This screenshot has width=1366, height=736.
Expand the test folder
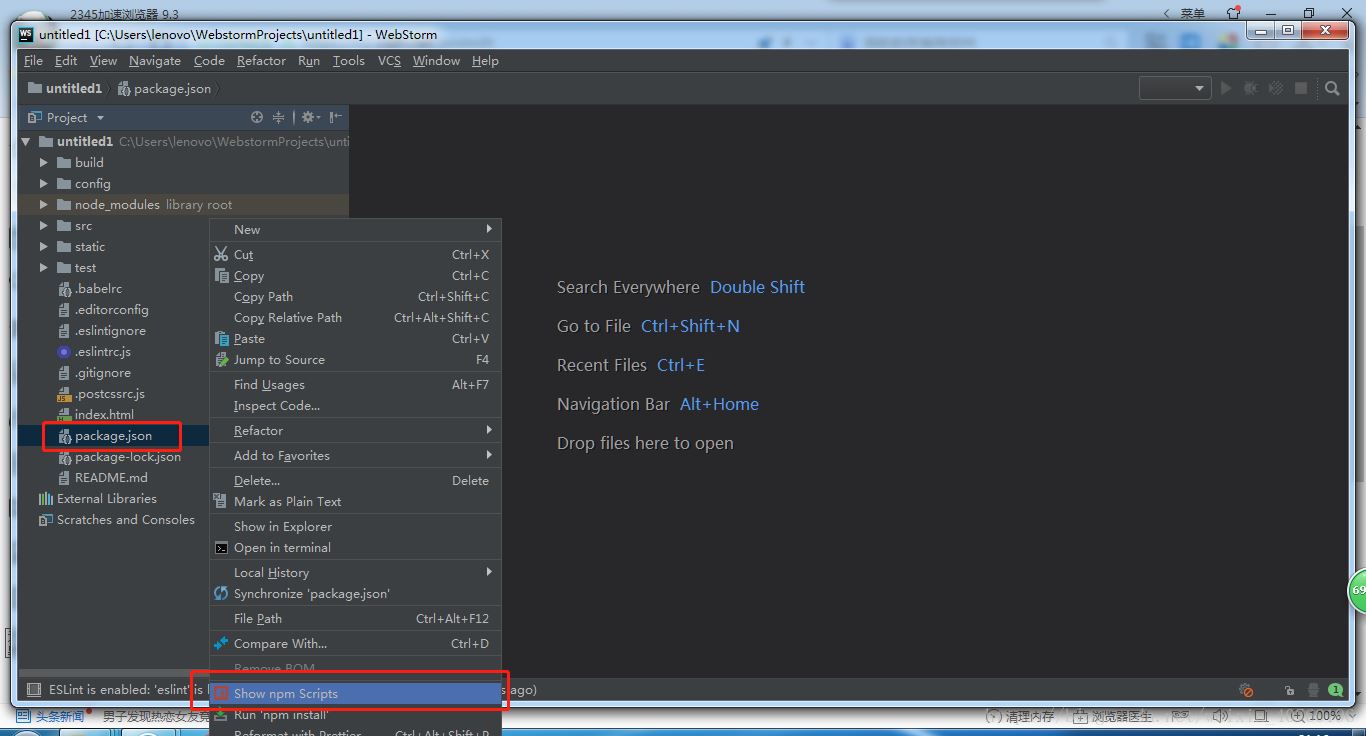(43, 268)
